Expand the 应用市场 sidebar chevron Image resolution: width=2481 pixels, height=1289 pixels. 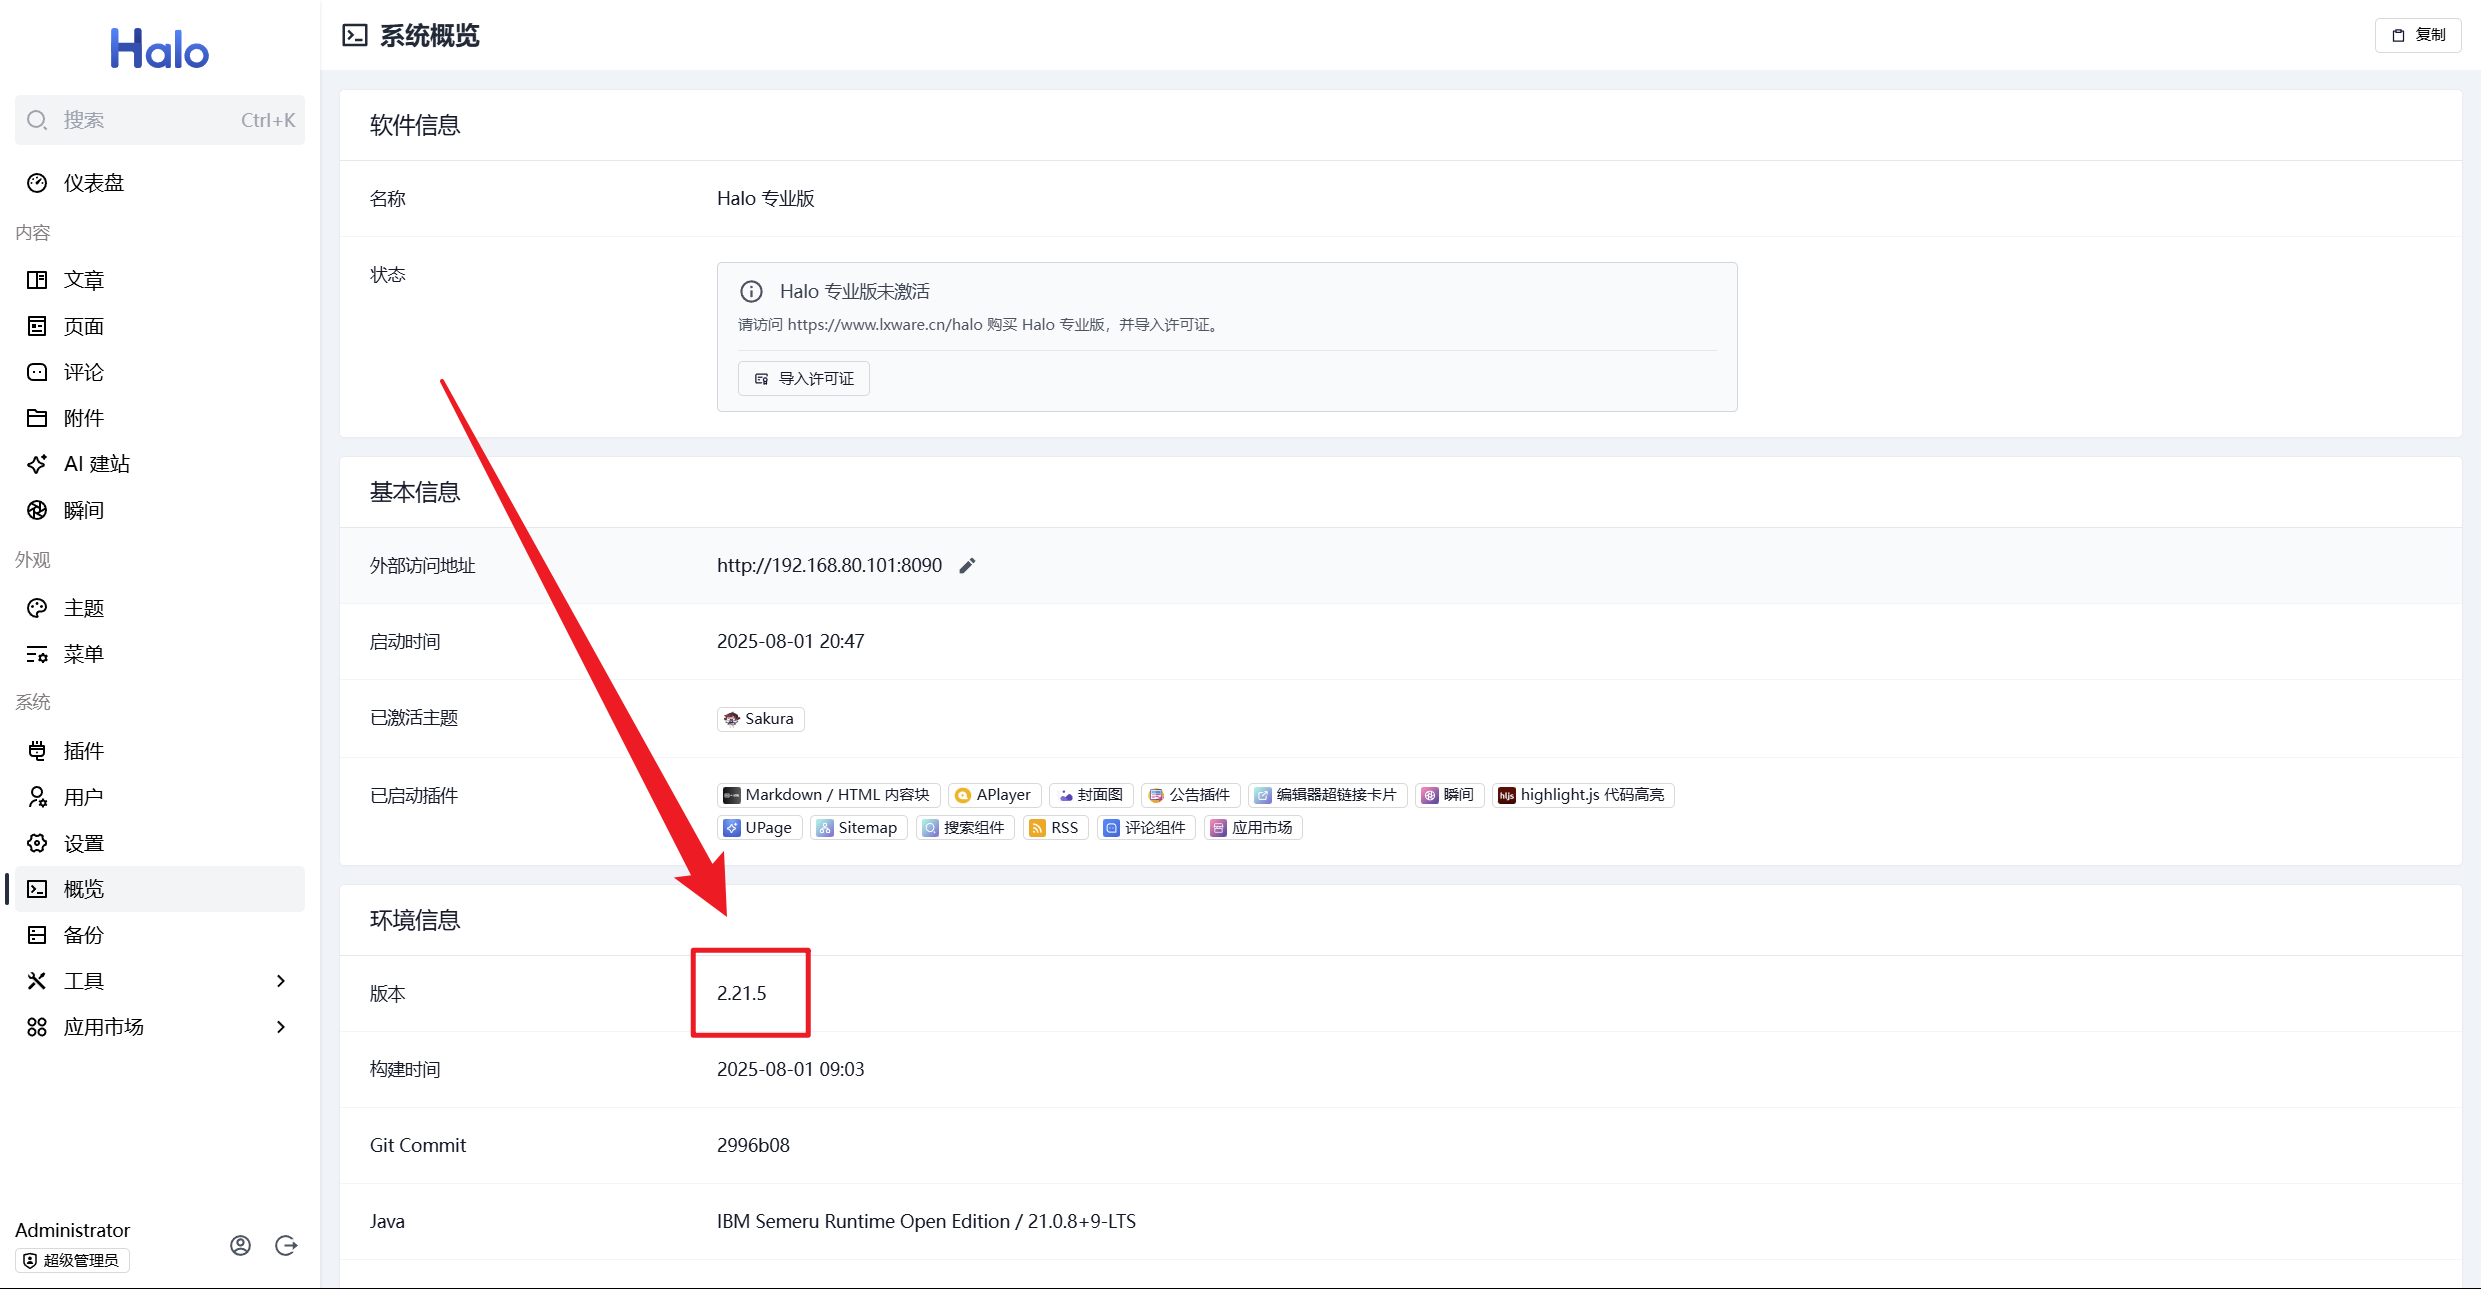coord(281,1027)
